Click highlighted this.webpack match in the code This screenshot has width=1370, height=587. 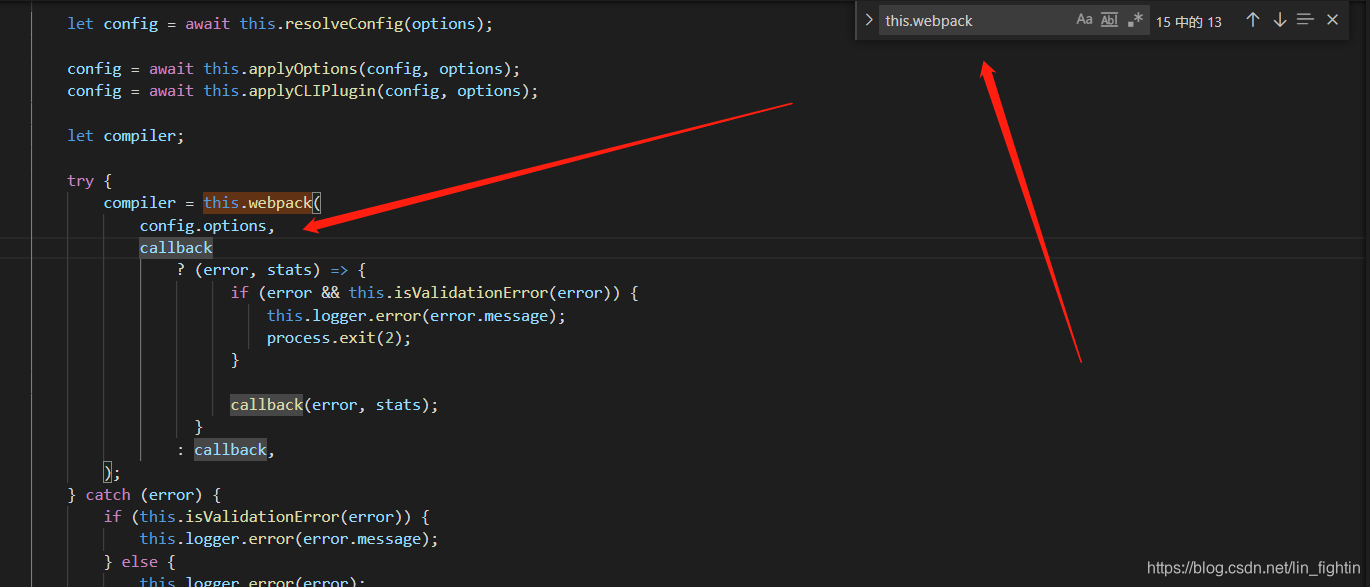coord(258,203)
